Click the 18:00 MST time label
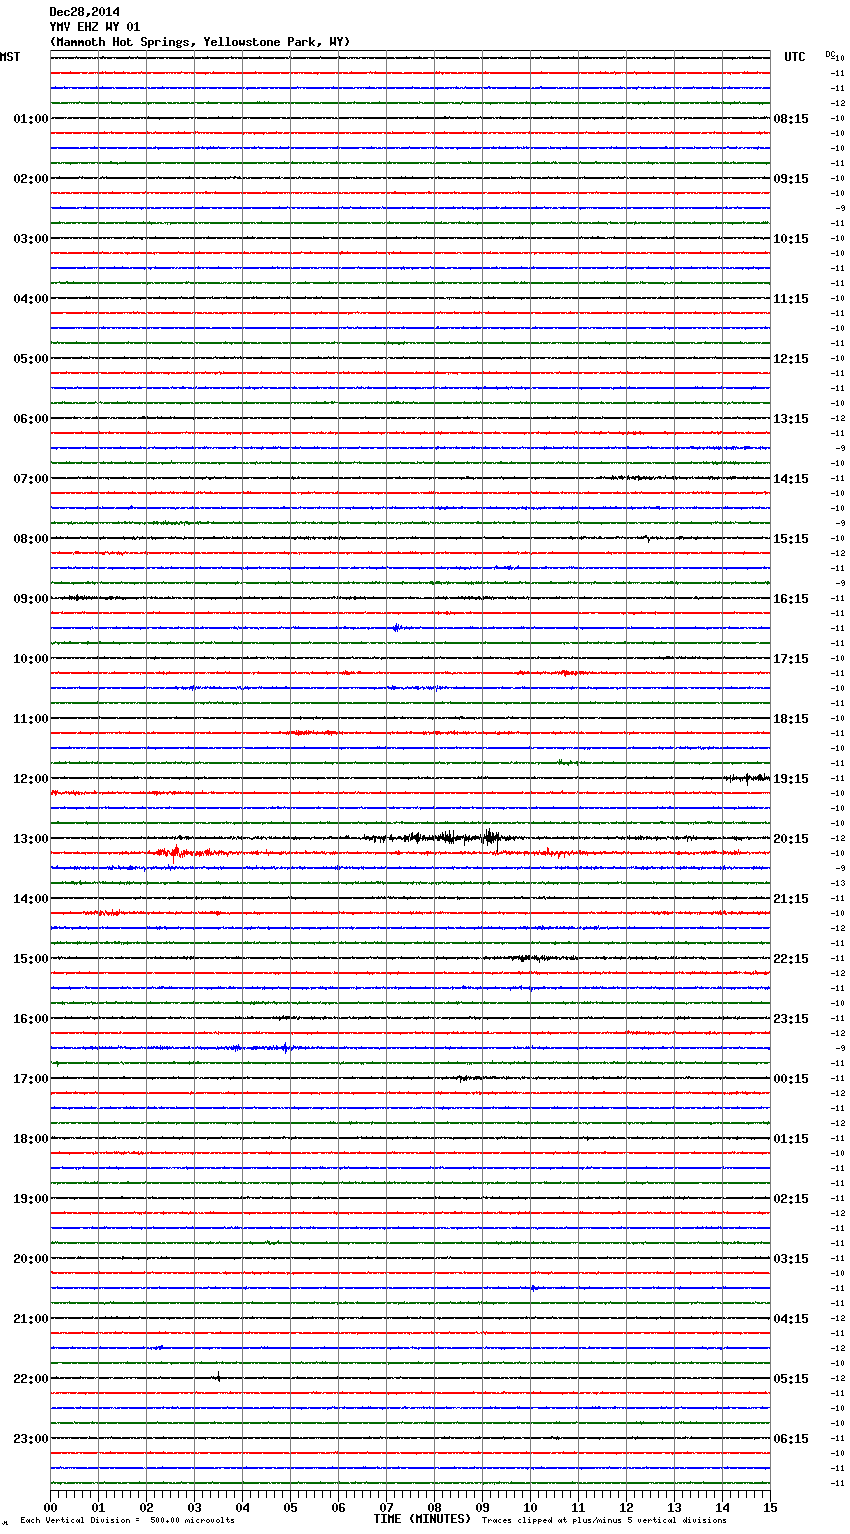850x1534 pixels. pyautogui.click(x=31, y=1139)
